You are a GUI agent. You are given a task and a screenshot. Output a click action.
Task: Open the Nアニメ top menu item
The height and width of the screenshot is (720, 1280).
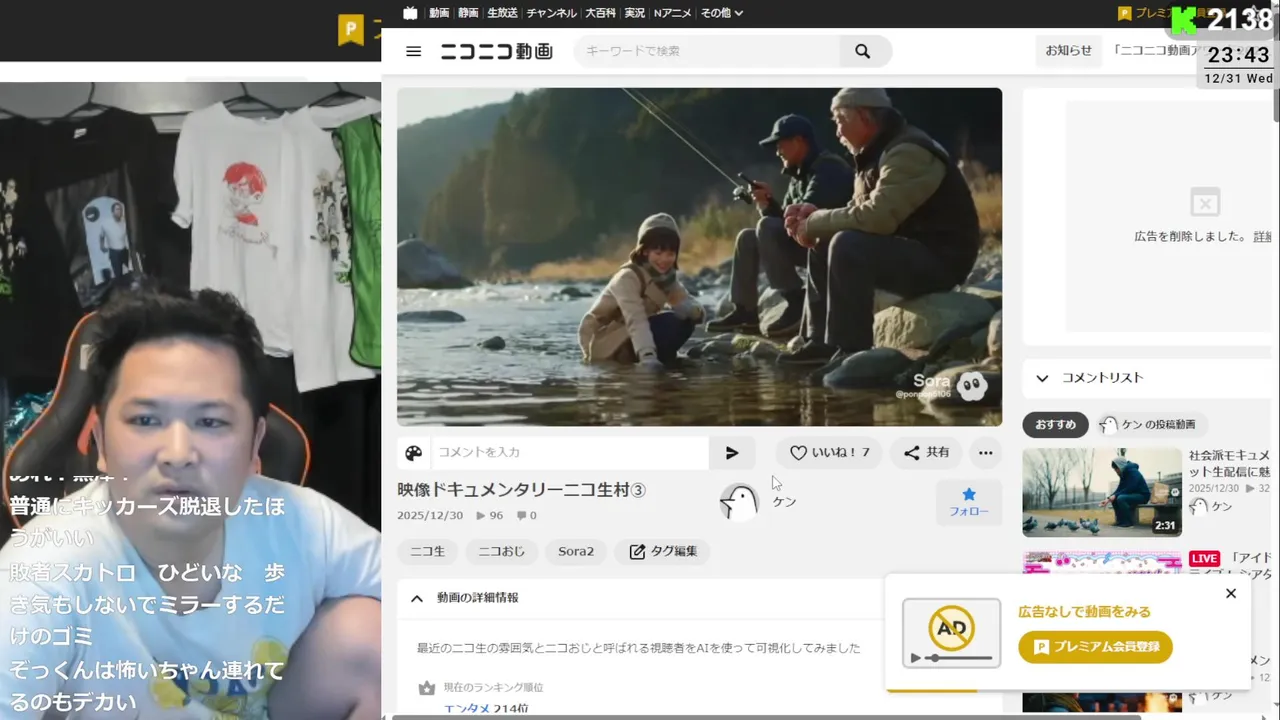[x=673, y=13]
